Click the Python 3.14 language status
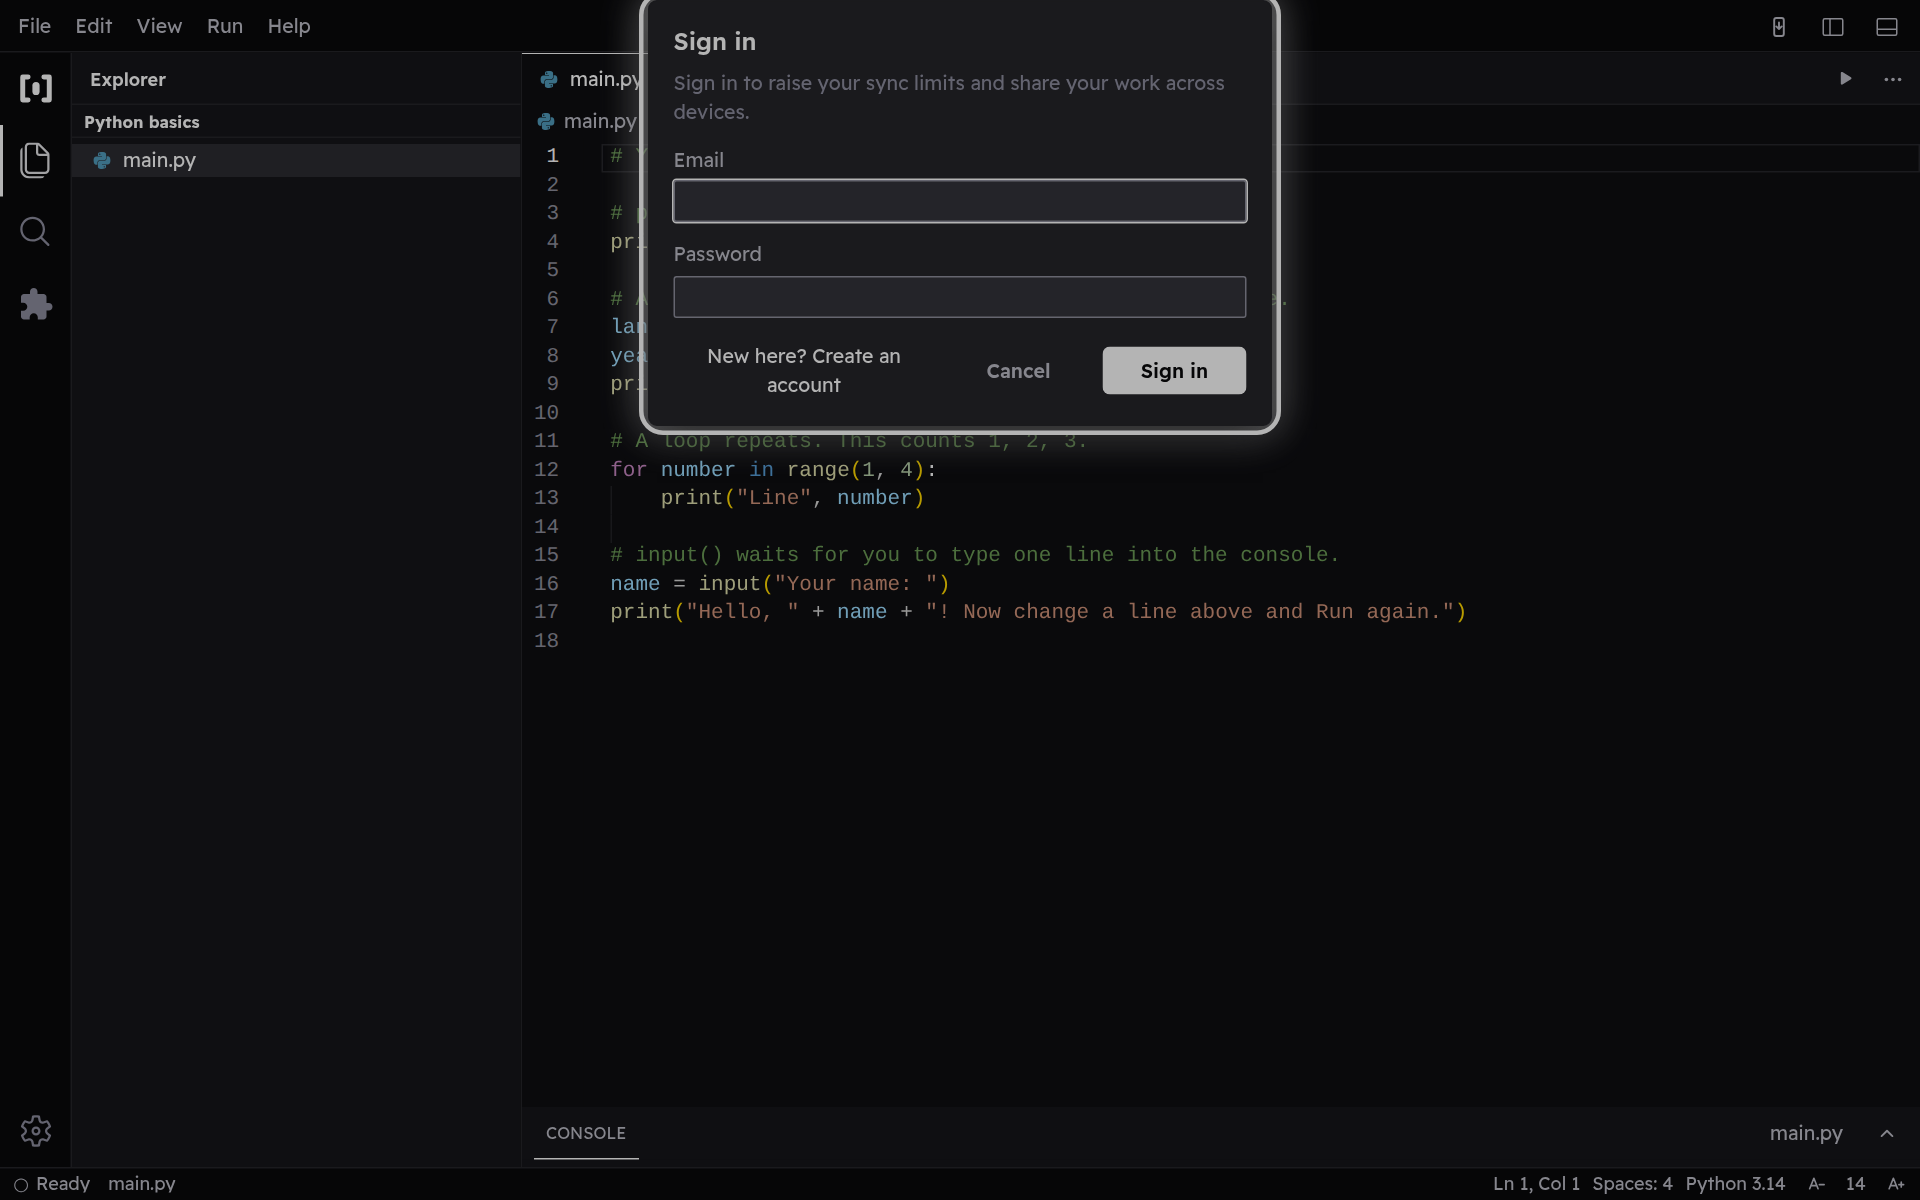 click(1735, 1184)
